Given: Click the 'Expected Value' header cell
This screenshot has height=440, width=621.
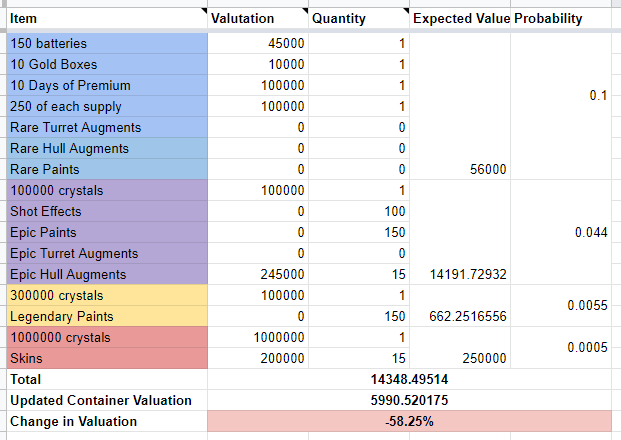Looking at the screenshot, I should click(x=460, y=18).
